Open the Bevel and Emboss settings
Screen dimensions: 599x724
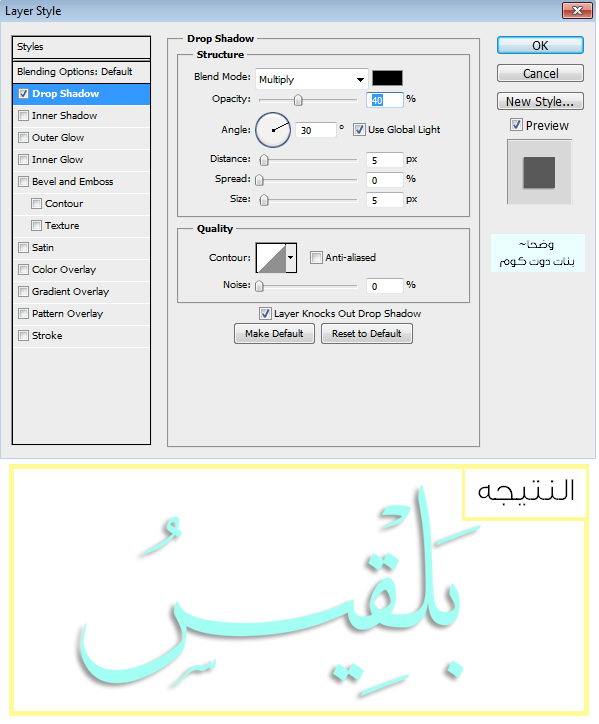pos(73,181)
